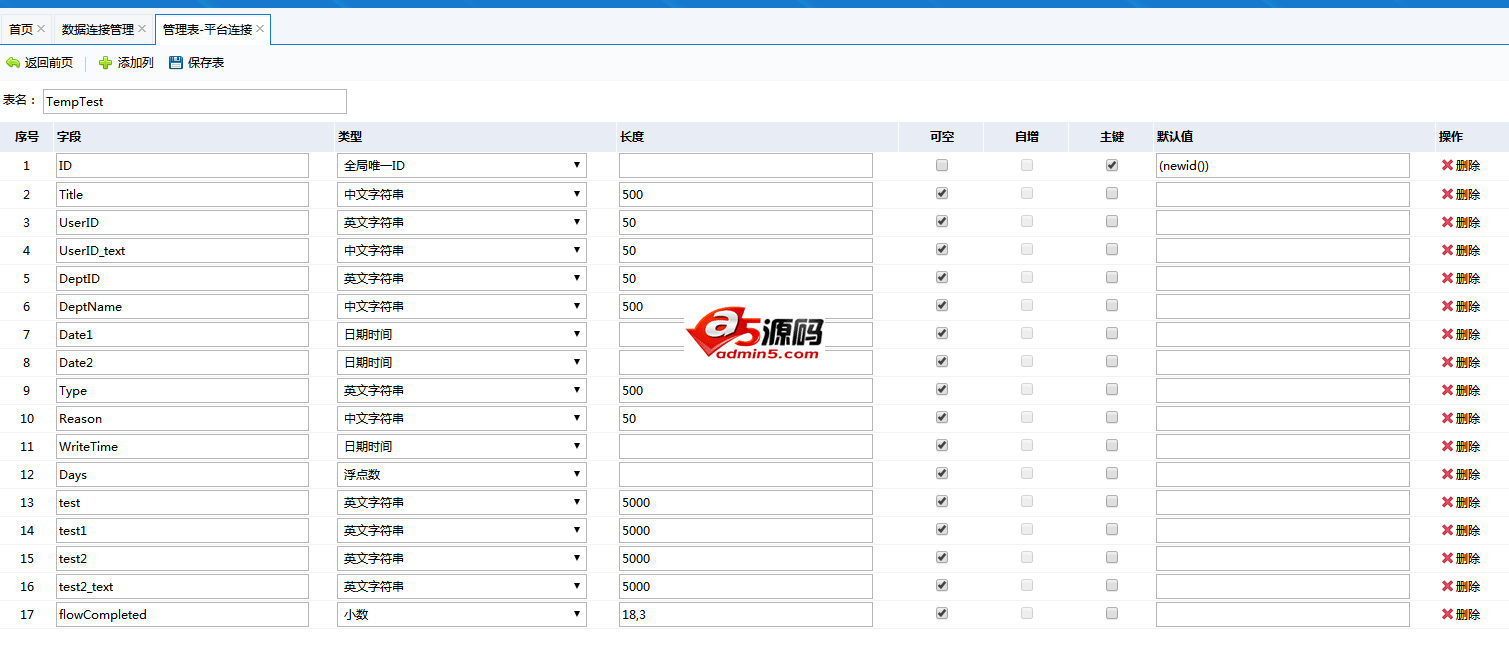Click red X delete icon in test1 row
The image size is (1509, 666).
click(x=1447, y=530)
